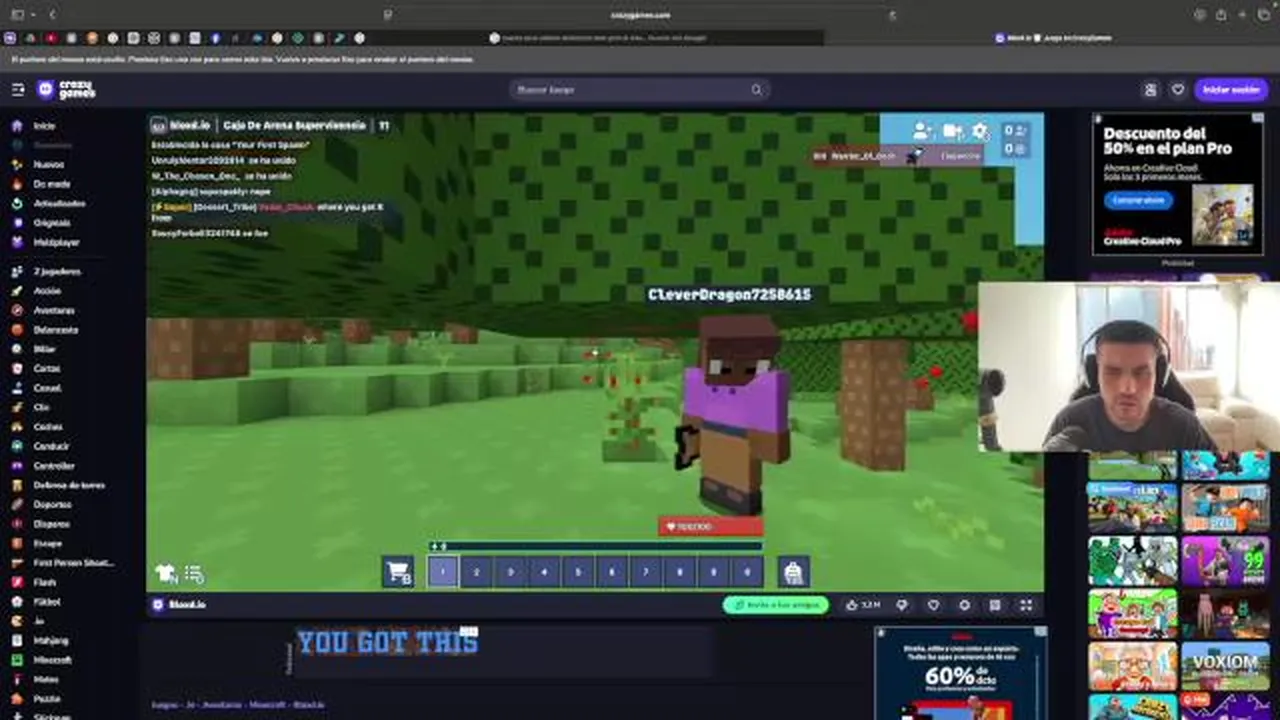Click the Iniciar sesión button
Image resolution: width=1280 pixels, height=720 pixels.
[1231, 90]
